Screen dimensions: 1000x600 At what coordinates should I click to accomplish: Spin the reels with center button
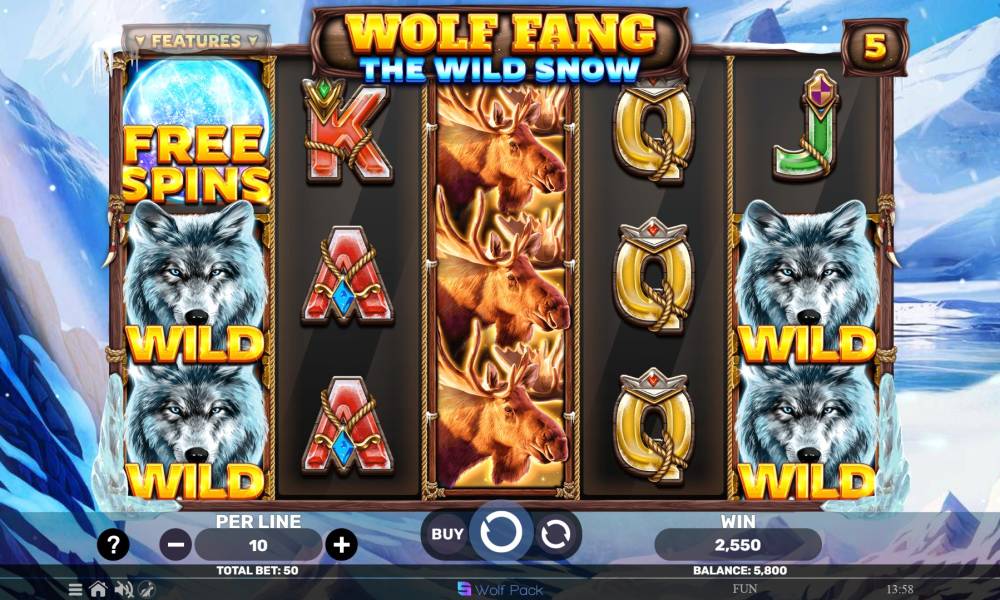point(501,532)
